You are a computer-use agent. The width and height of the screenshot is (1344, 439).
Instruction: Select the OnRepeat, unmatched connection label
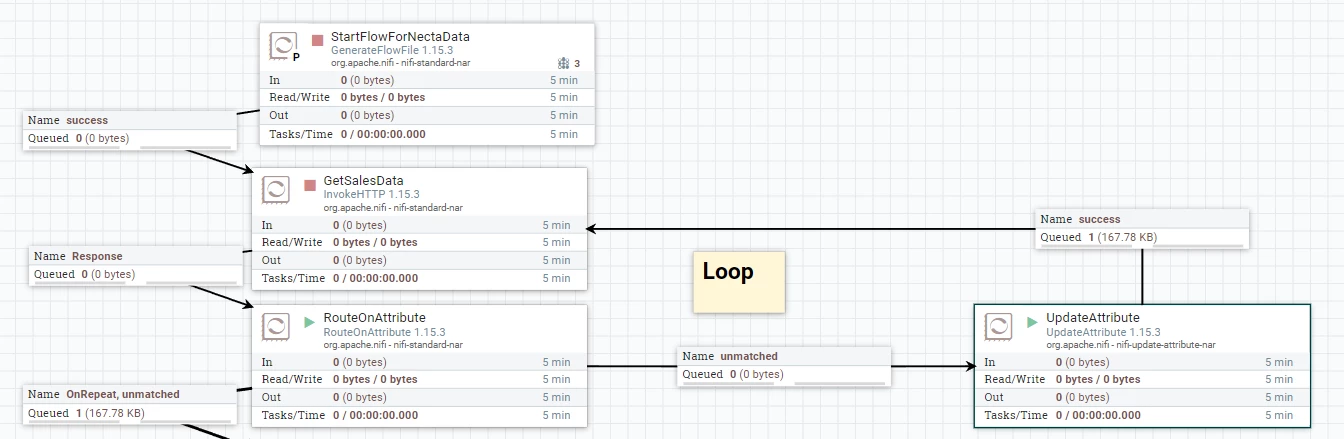tap(129, 403)
